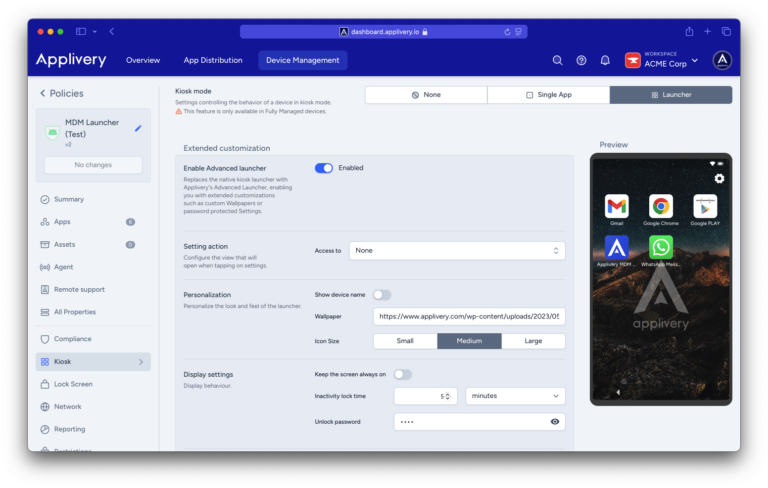Screen dimensions: 768x488
Task: Open Remote support in sidebar
Action: 93,290
